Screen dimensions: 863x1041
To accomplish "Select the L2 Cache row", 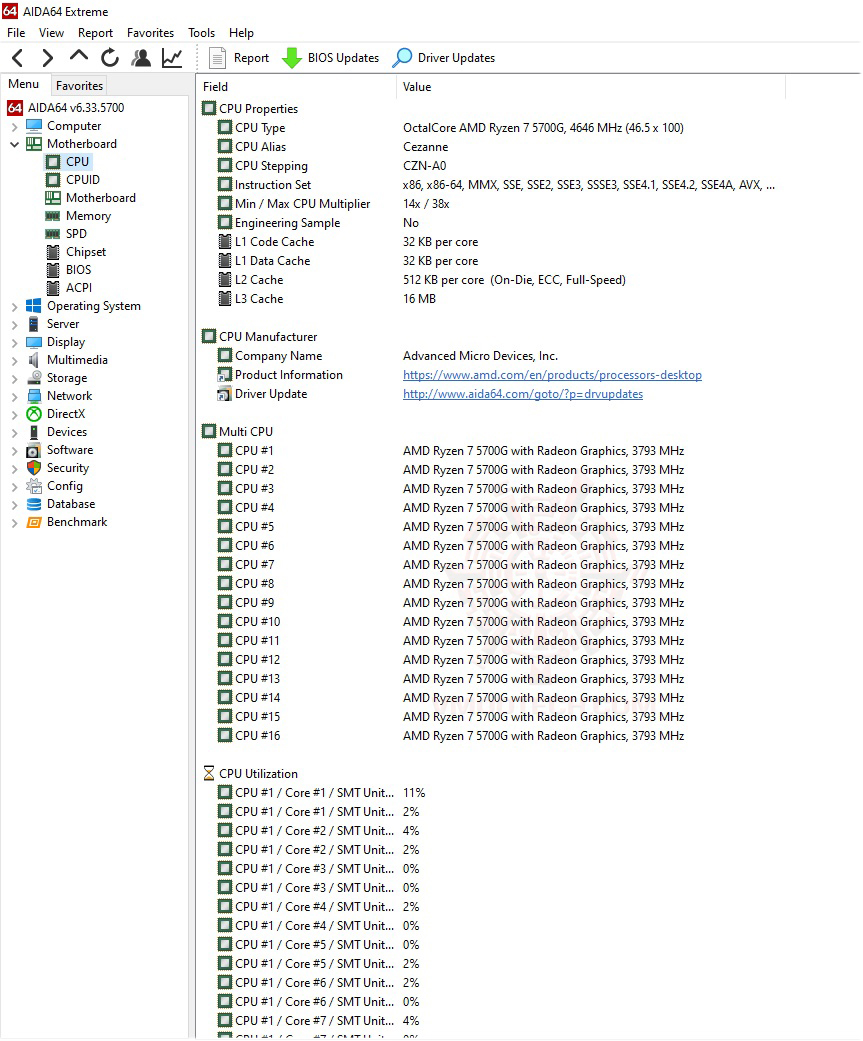I will click(490, 280).
